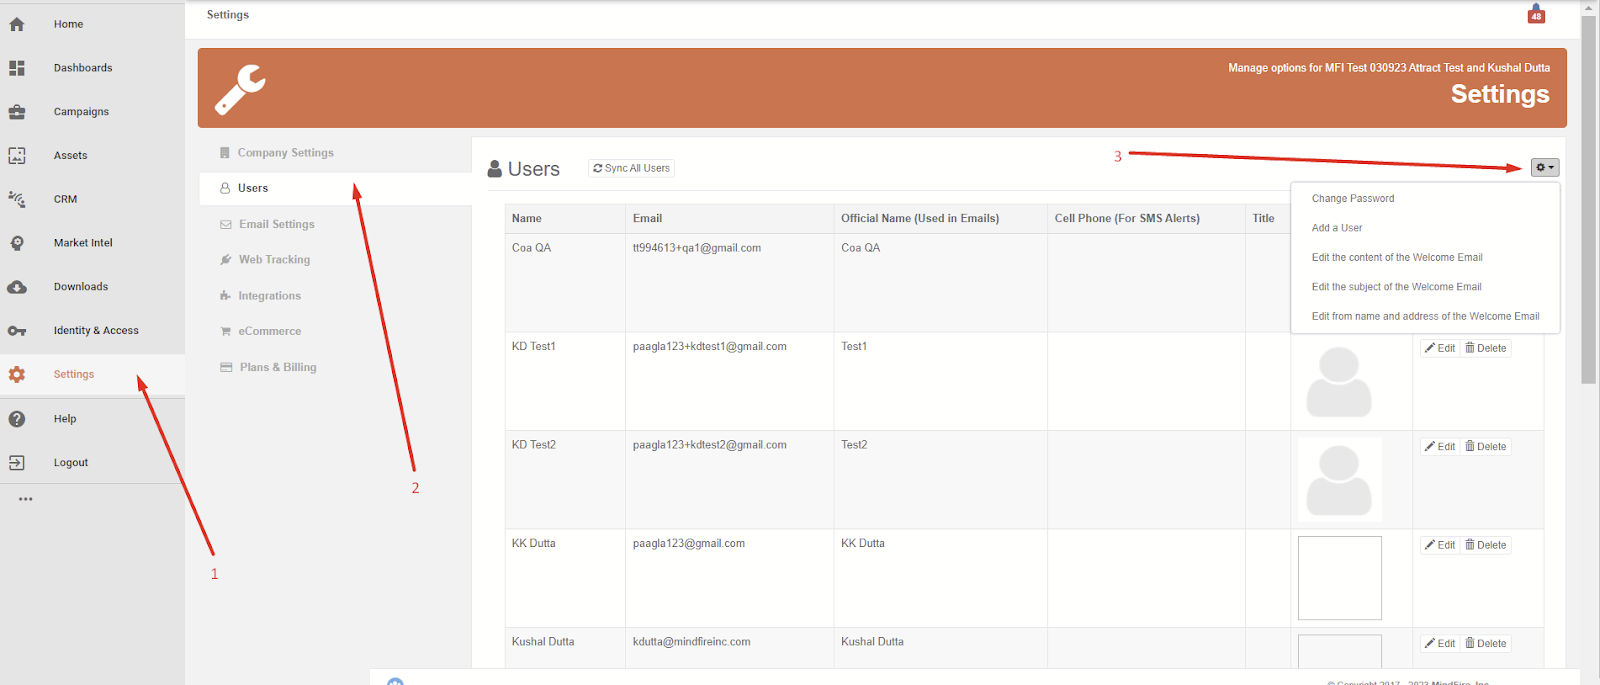Viewport: 1600px width, 685px height.
Task: Click the Home house icon
Action: [17, 24]
